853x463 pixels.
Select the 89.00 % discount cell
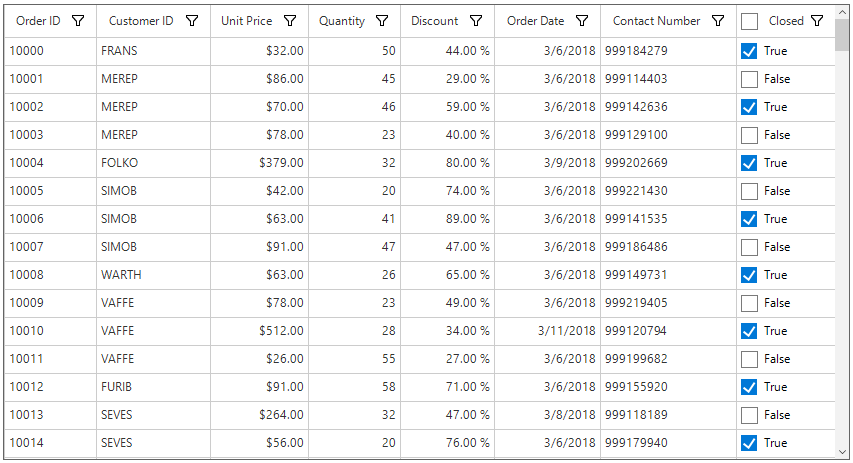click(x=448, y=219)
